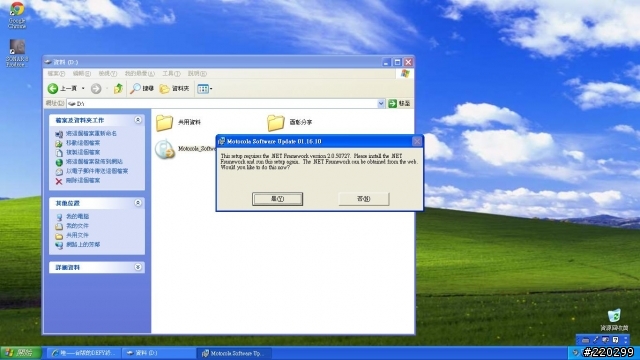Select the 共用資料 folder icon
The height and width of the screenshot is (360, 640).
(x=164, y=123)
